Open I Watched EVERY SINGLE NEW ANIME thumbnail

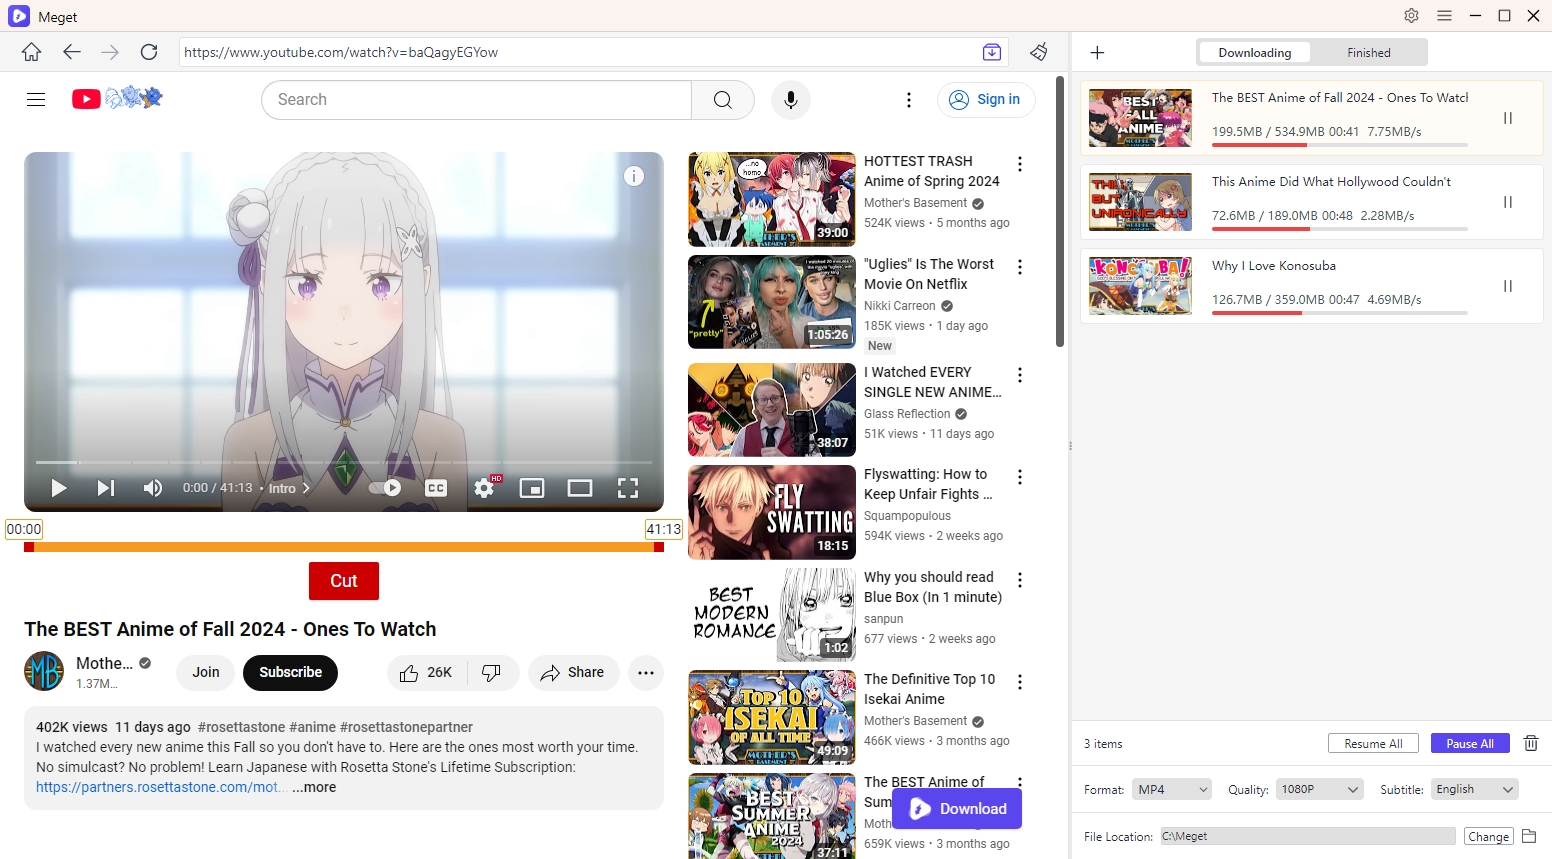(772, 410)
